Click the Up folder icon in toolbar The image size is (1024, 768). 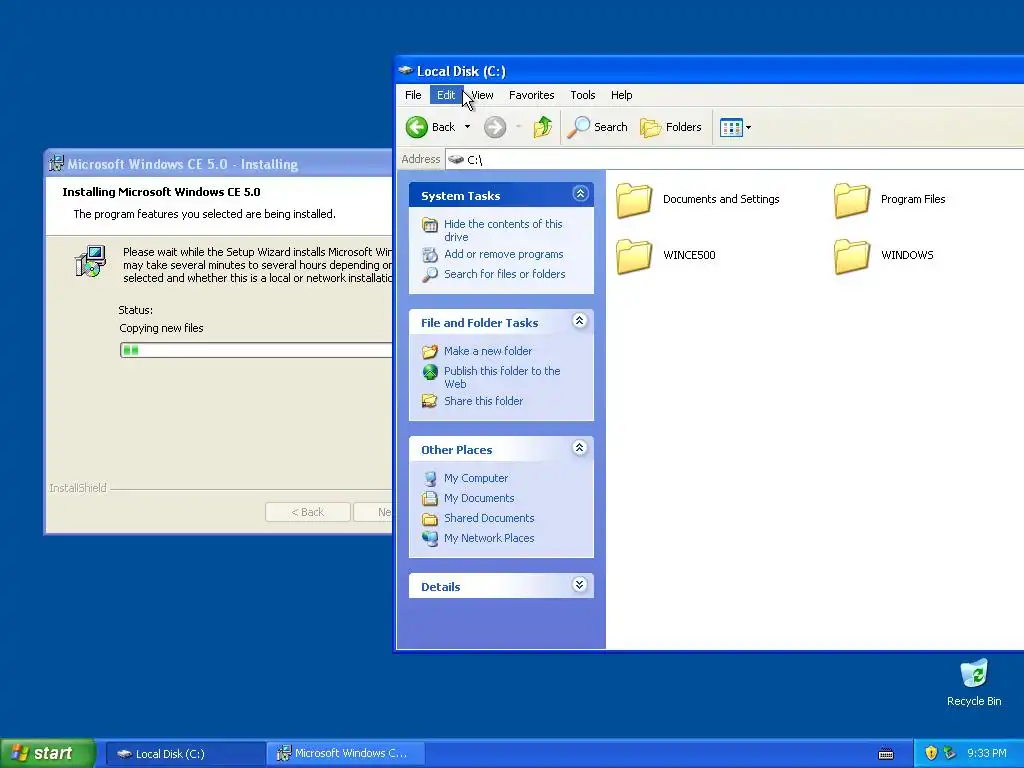pyautogui.click(x=542, y=127)
